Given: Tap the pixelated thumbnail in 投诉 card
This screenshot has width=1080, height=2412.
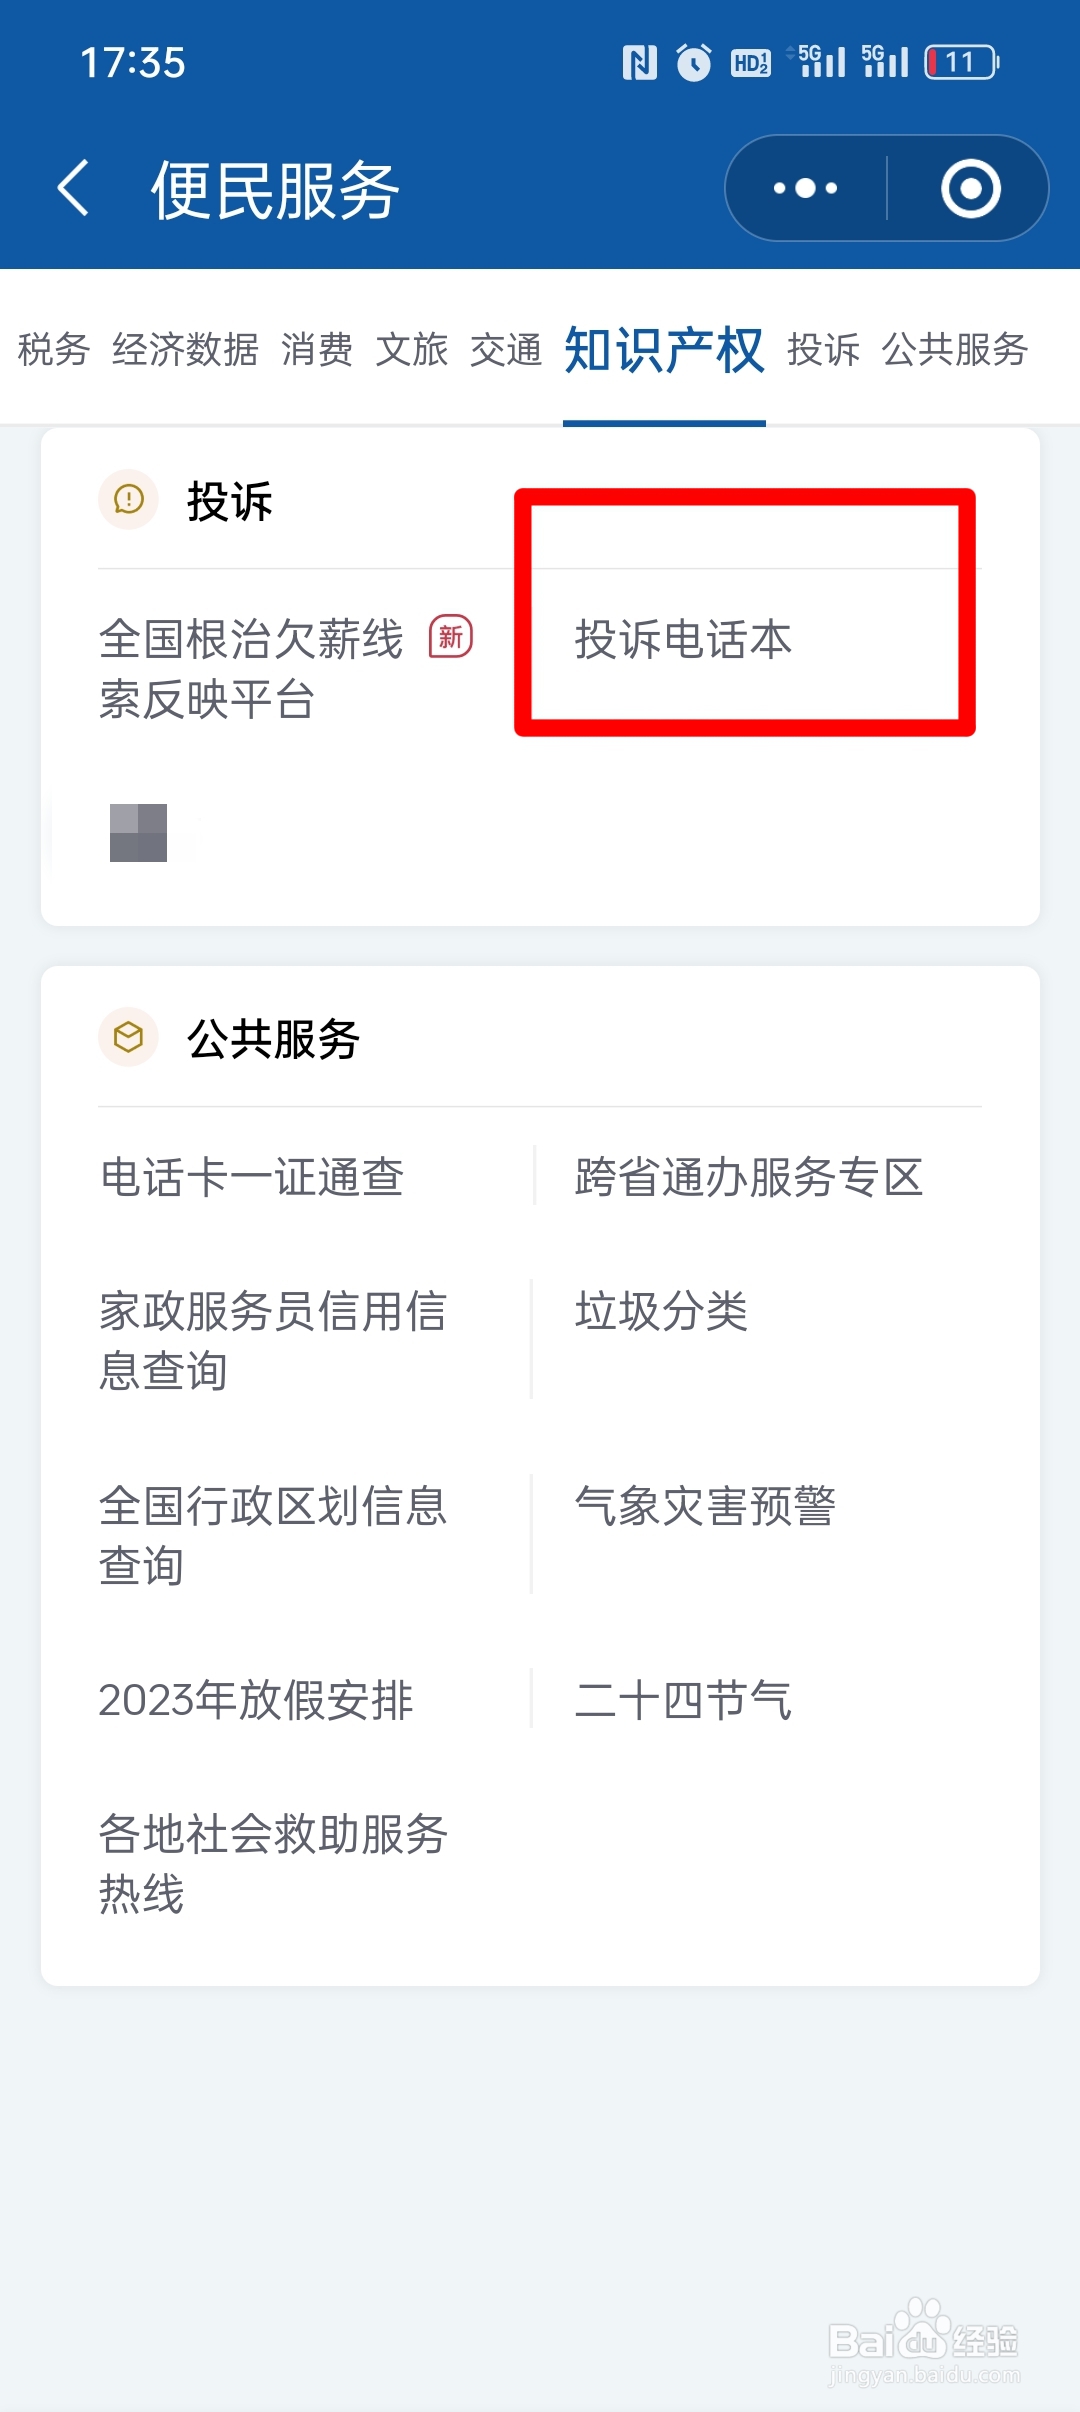Looking at the screenshot, I should 138,832.
